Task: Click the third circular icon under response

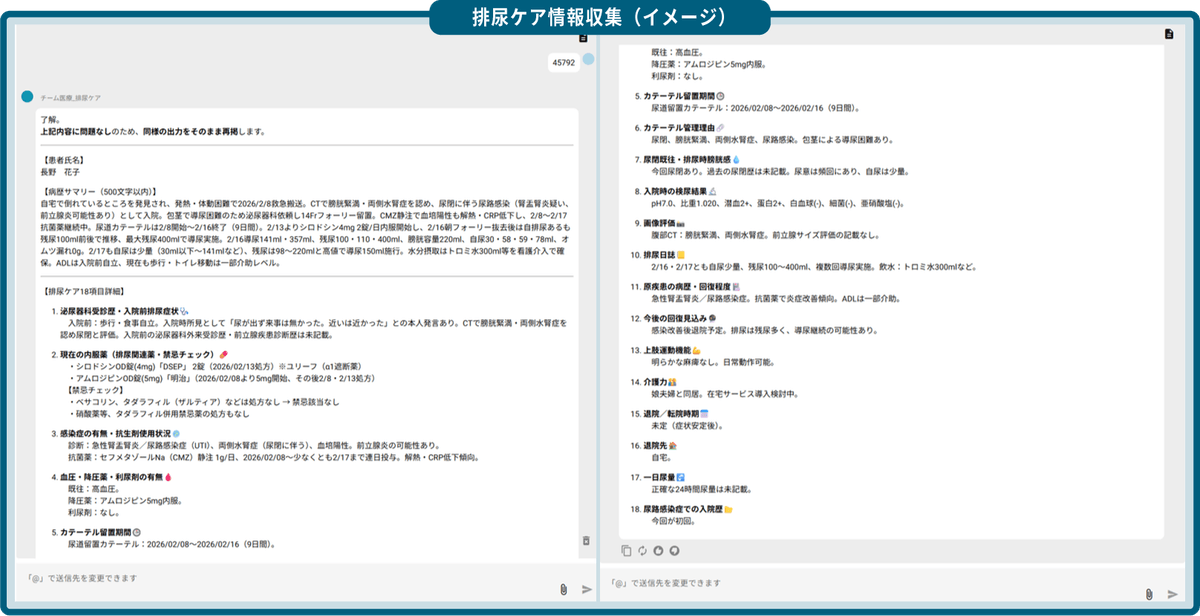Action: (658, 550)
